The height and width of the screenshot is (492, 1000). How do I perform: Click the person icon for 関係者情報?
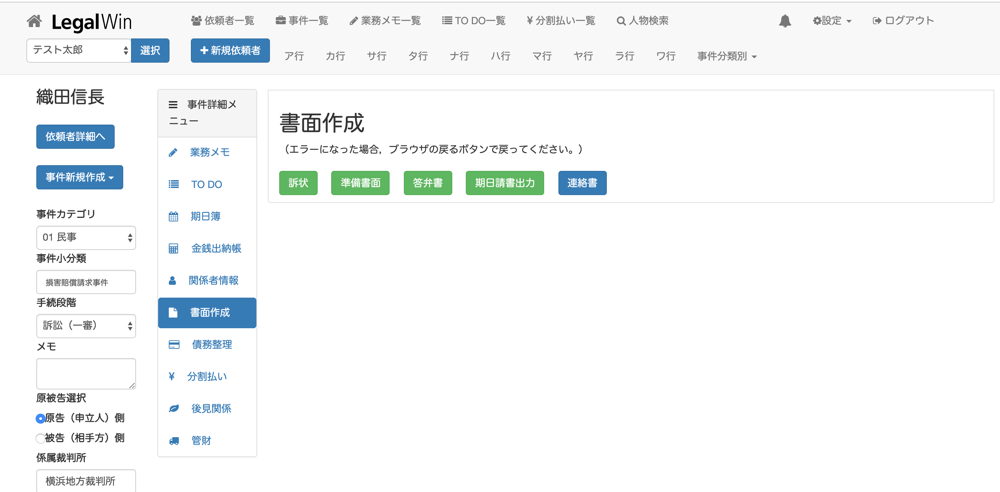click(x=173, y=281)
